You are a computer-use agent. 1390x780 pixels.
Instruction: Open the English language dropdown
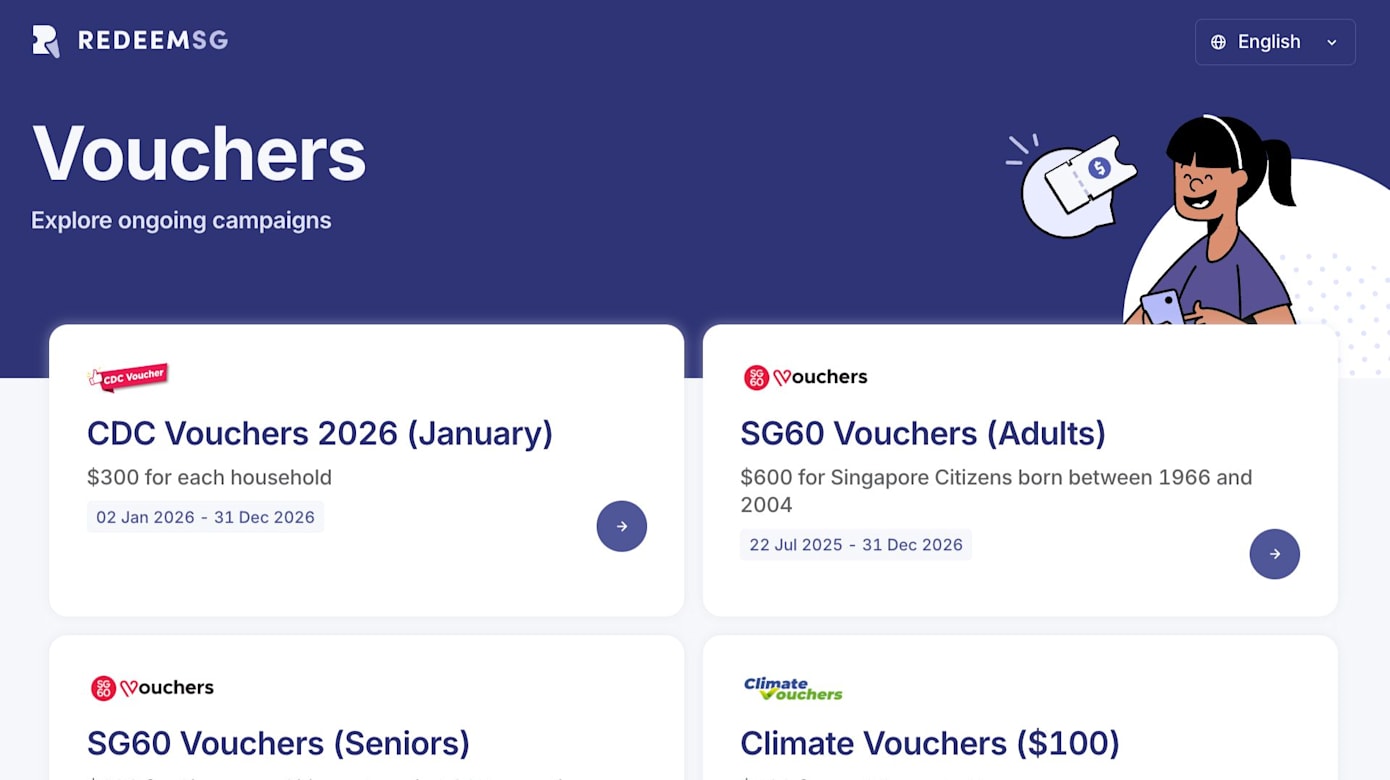click(1269, 42)
